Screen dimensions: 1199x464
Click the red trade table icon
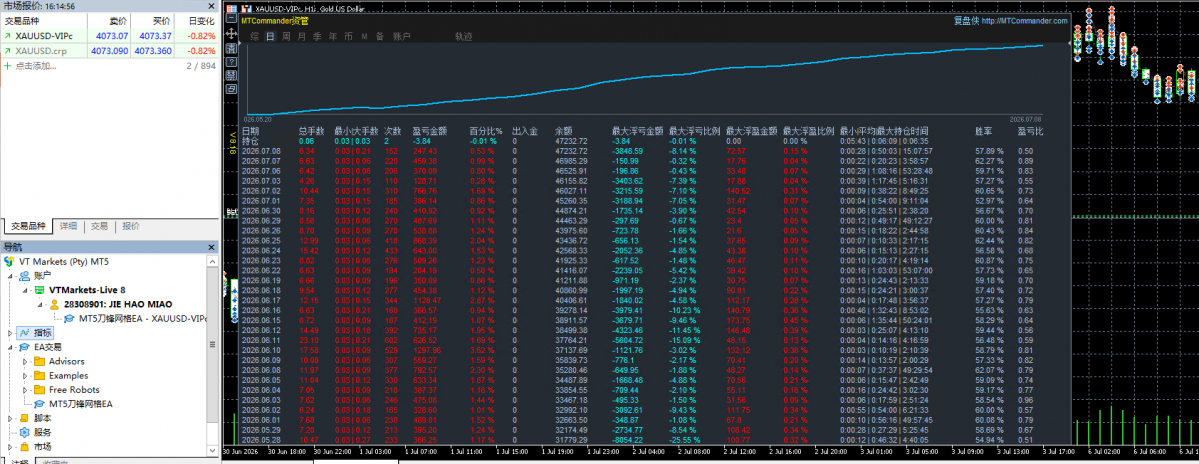(x=232, y=8)
